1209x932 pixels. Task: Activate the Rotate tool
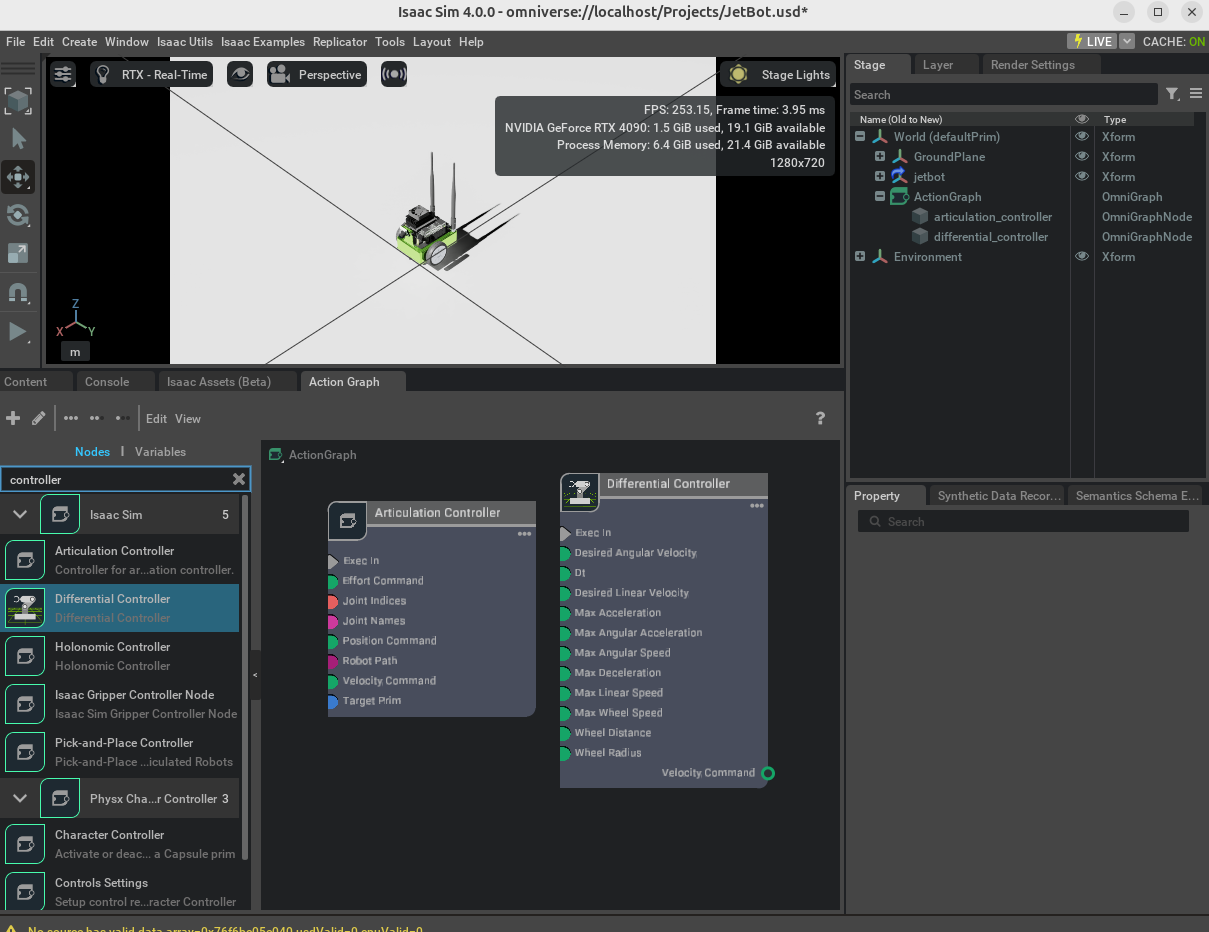click(x=18, y=215)
